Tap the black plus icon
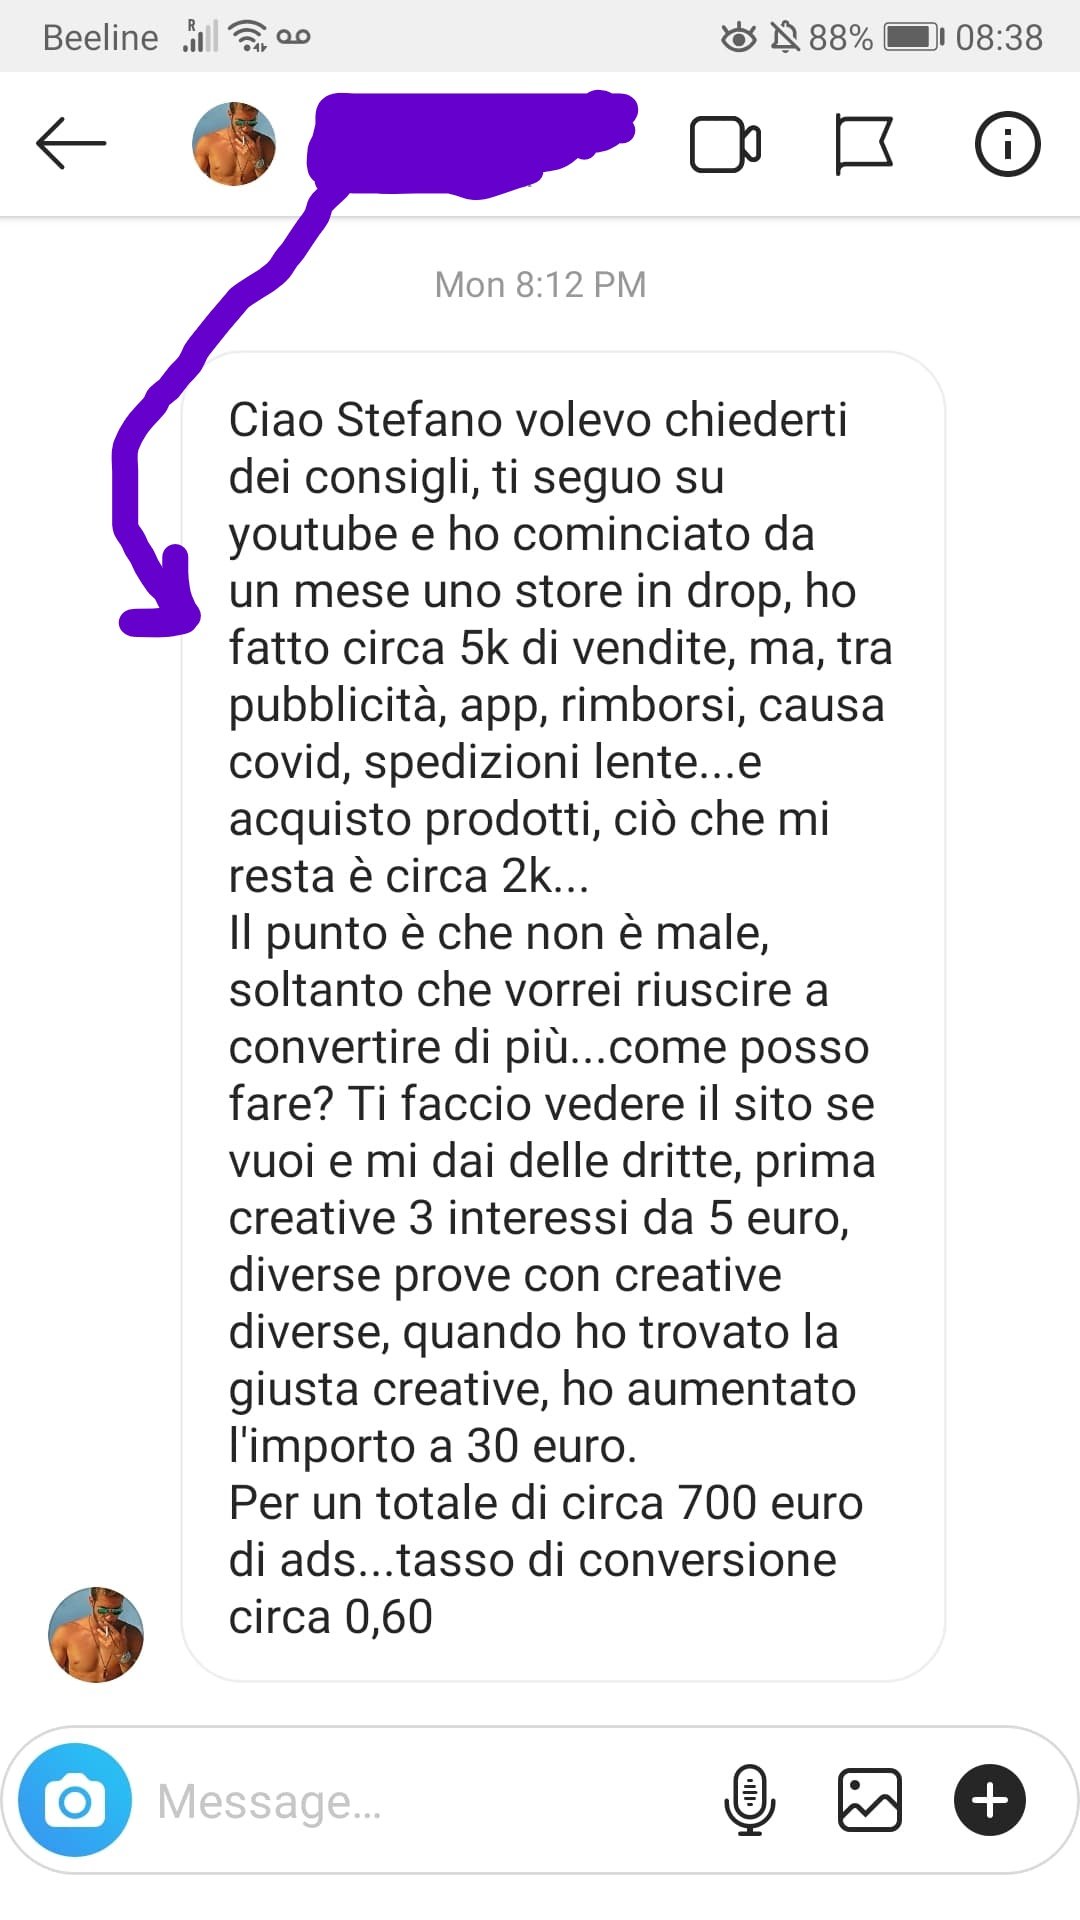This screenshot has height=1920, width=1080. point(990,1800)
